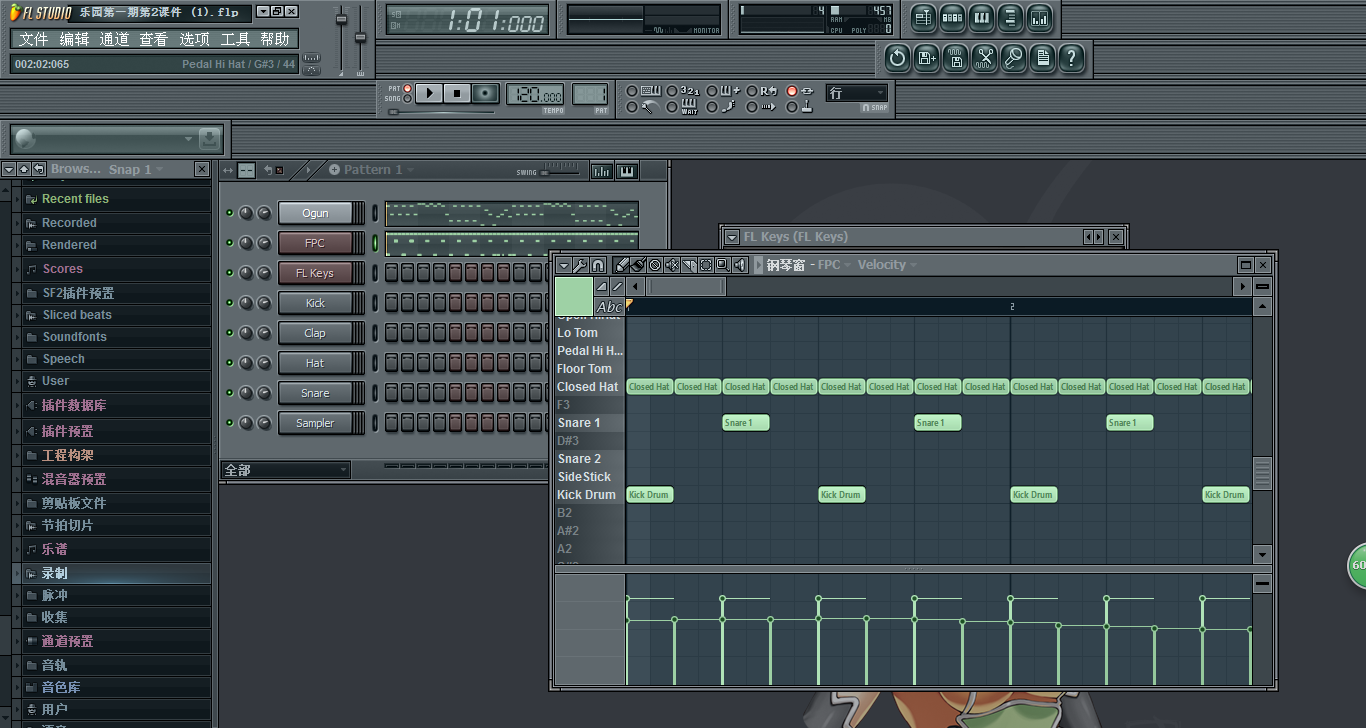Choose the selection tool in piano roll
The image size is (1366, 728).
706,265
